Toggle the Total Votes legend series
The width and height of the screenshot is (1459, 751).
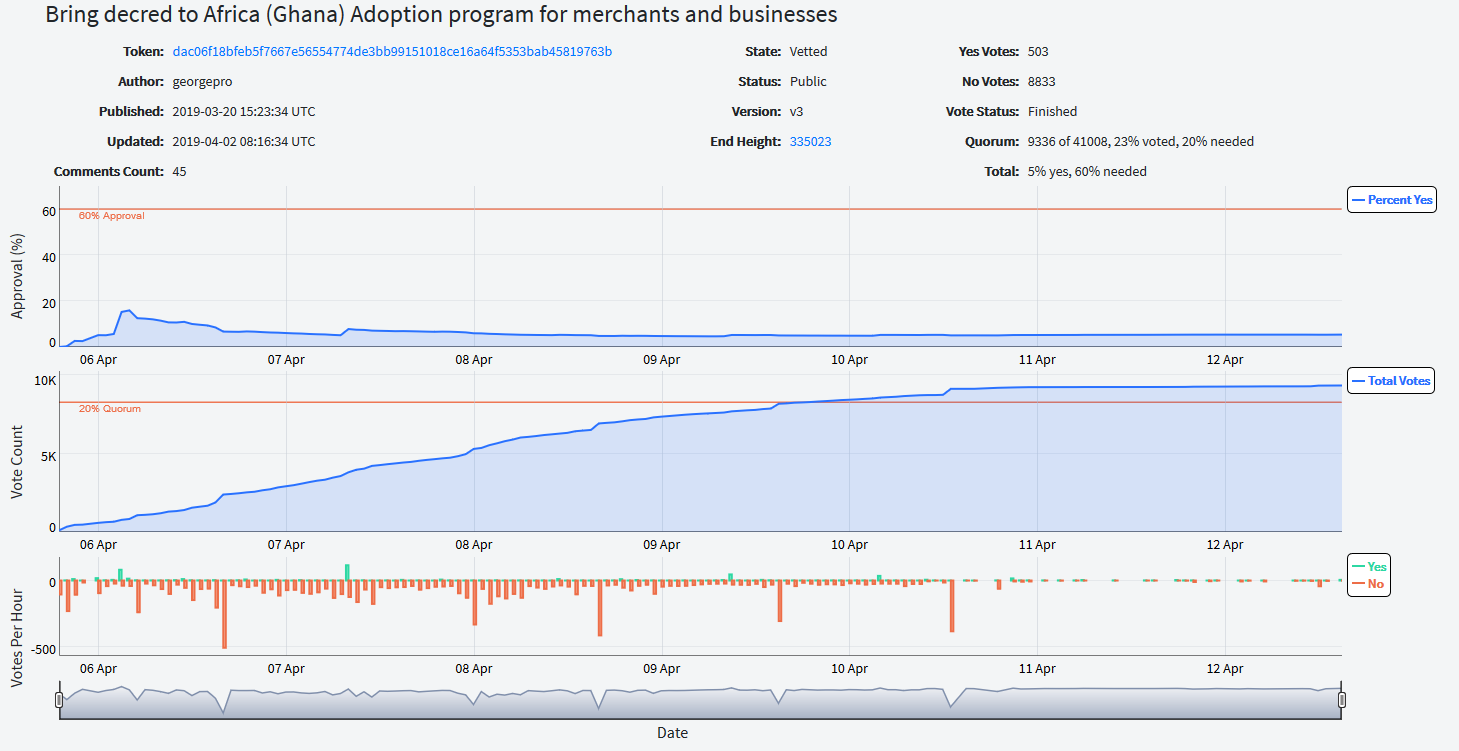point(1391,380)
